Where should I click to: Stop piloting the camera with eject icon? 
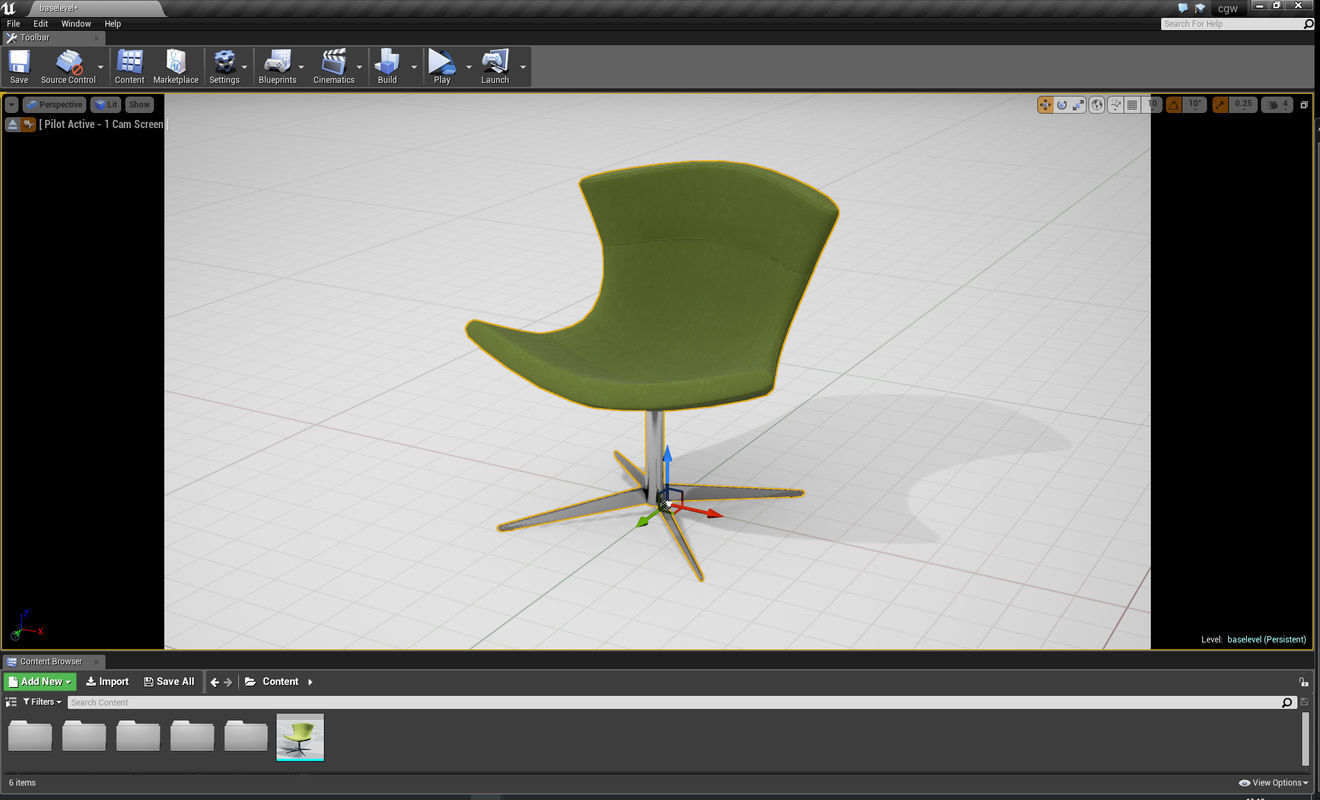pos(10,123)
